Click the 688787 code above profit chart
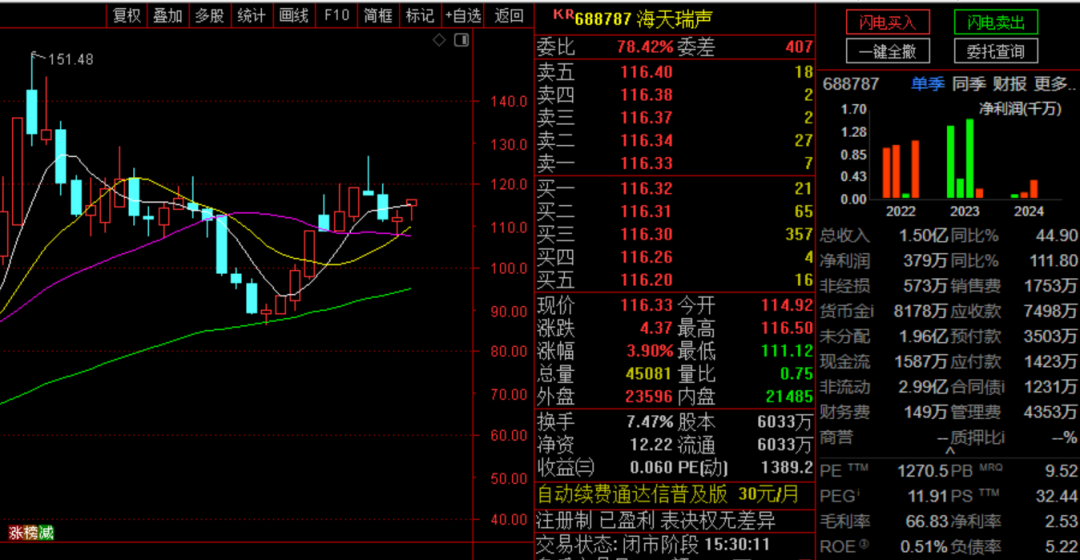This screenshot has width=1080, height=560. point(851,84)
